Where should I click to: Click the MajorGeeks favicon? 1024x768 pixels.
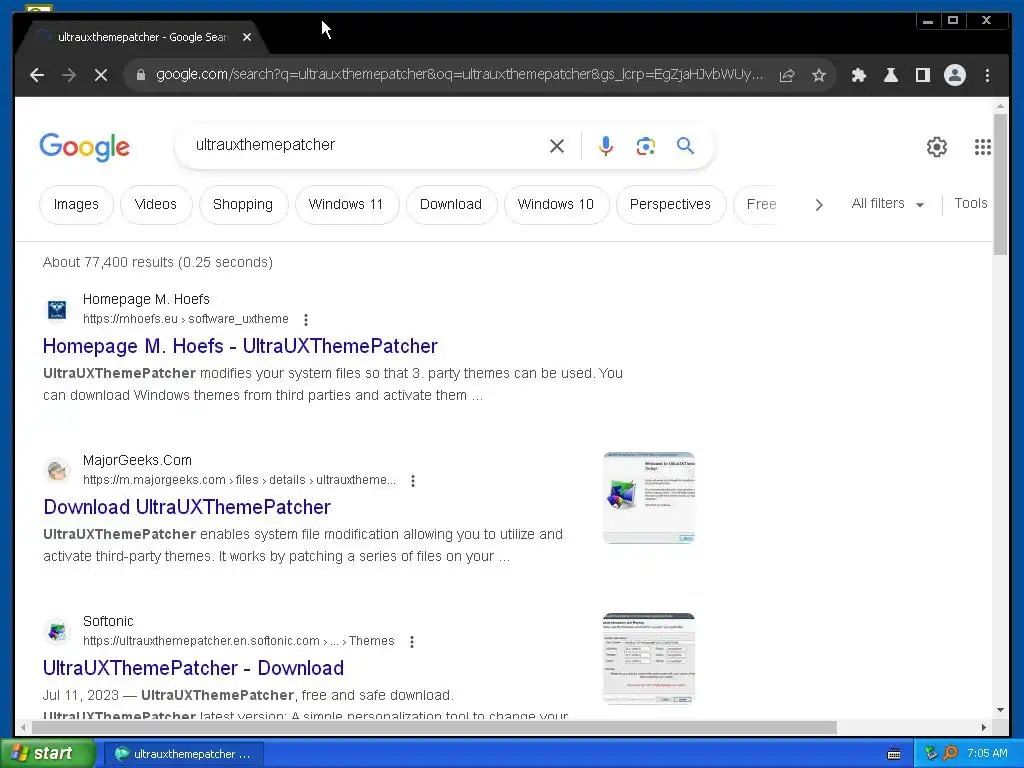[57, 470]
